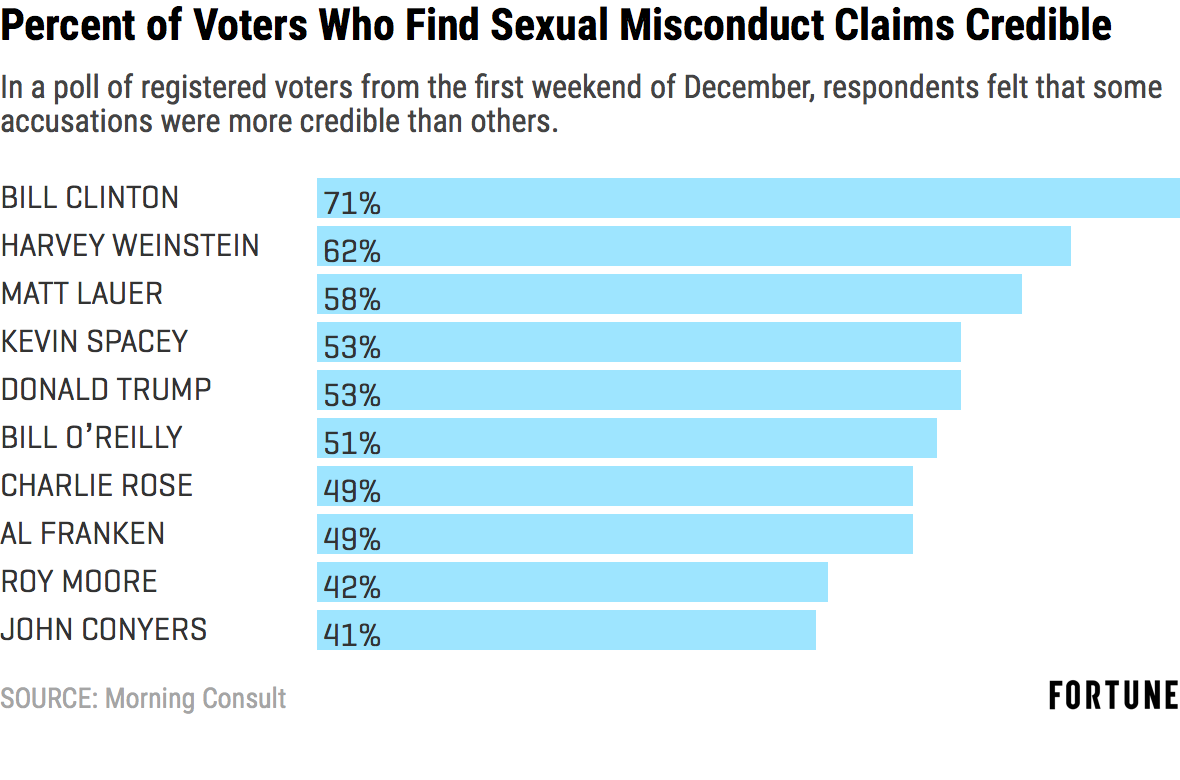Select the Donald Trump 53% bar
1180x780 pixels.
click(639, 390)
